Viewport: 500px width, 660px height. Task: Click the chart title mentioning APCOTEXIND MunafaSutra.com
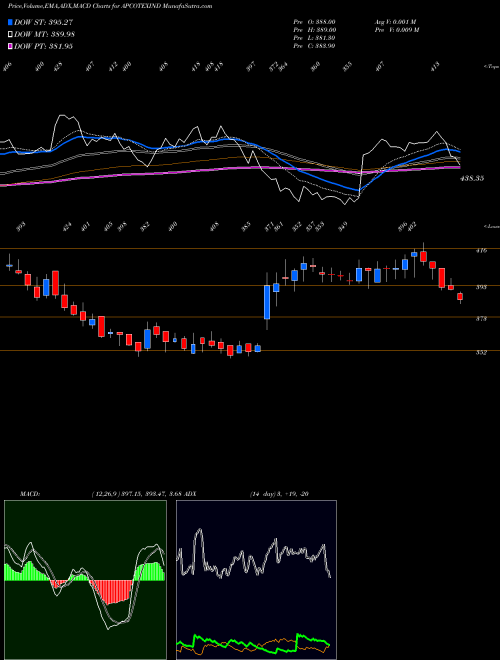(110, 6)
